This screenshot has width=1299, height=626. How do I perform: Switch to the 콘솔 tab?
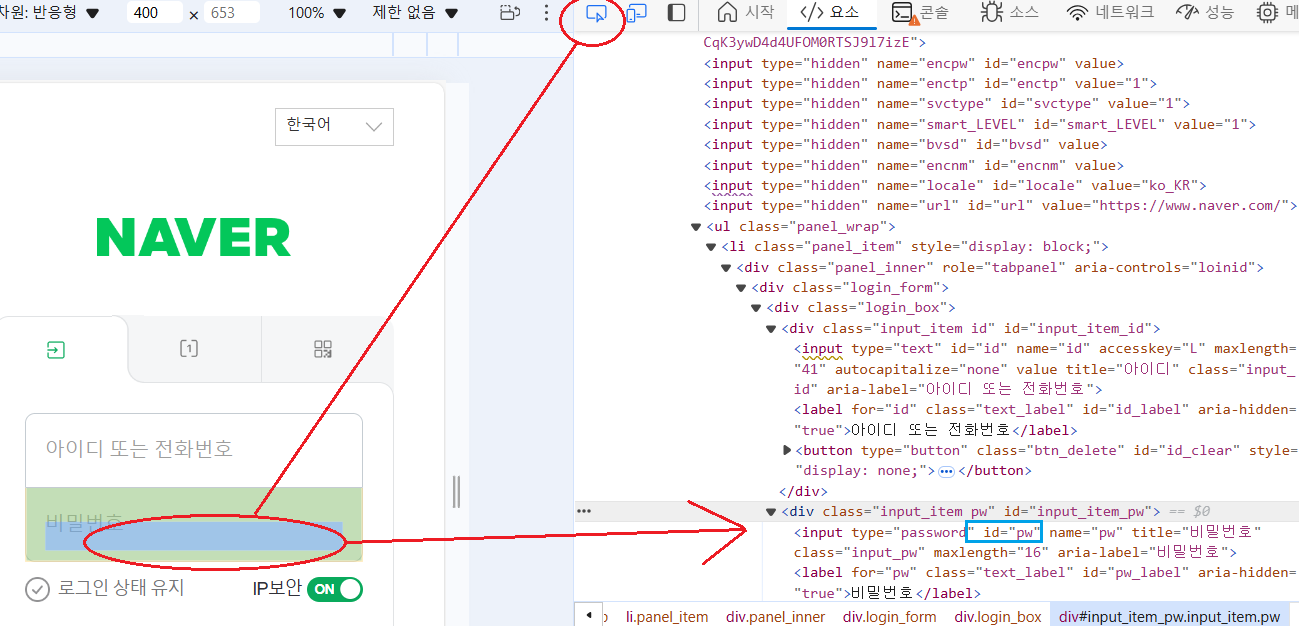[x=920, y=13]
